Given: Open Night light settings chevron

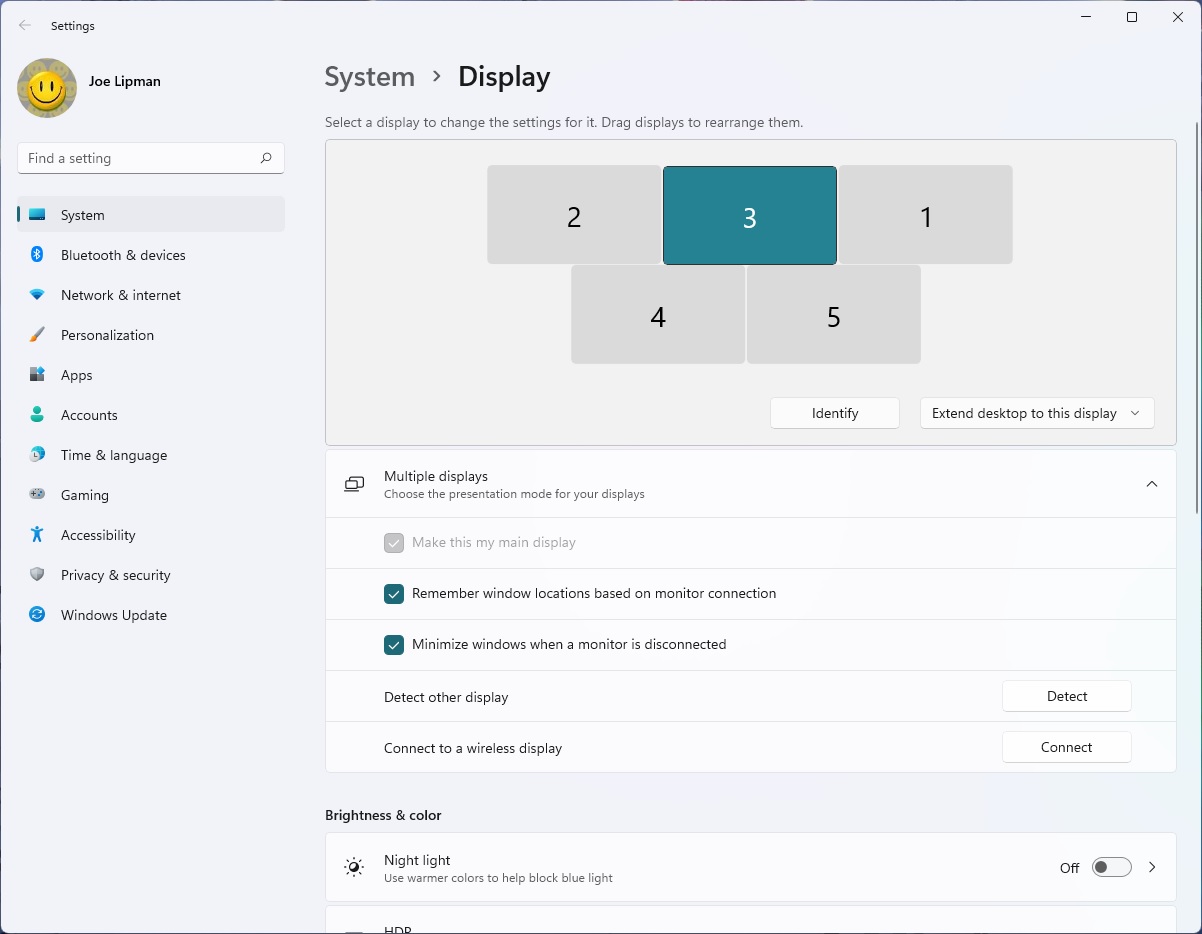Looking at the screenshot, I should pos(1152,867).
